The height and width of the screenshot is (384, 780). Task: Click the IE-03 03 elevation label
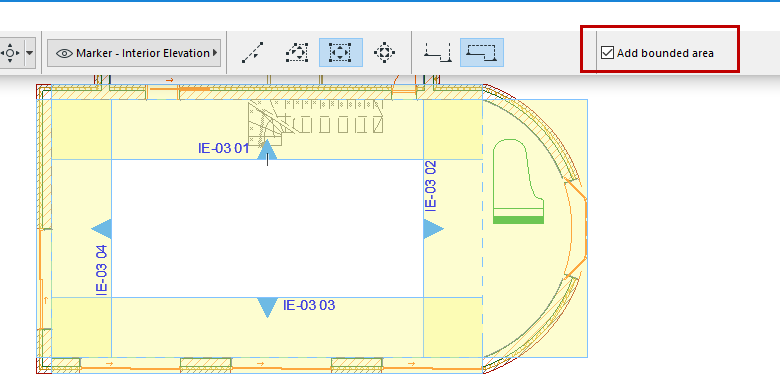click(309, 305)
